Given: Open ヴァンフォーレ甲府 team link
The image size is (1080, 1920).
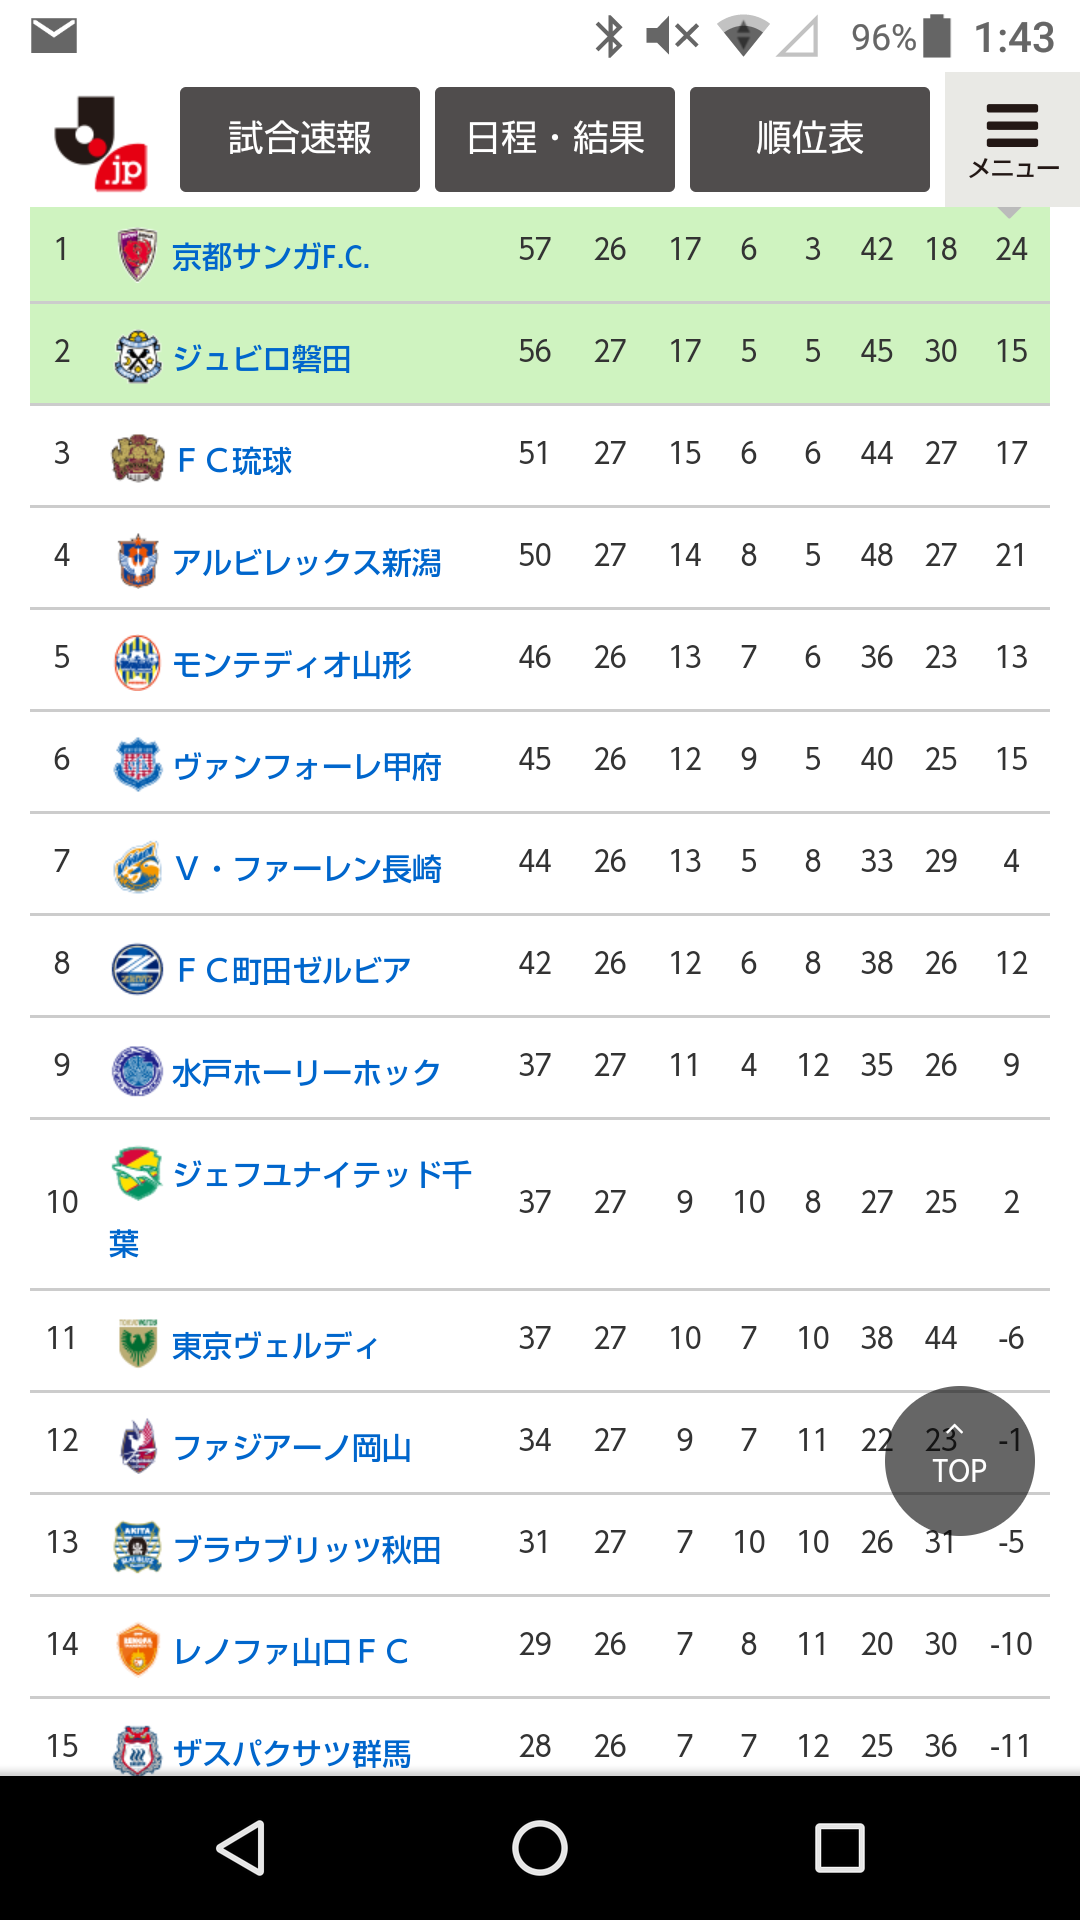Looking at the screenshot, I should pyautogui.click(x=307, y=767).
